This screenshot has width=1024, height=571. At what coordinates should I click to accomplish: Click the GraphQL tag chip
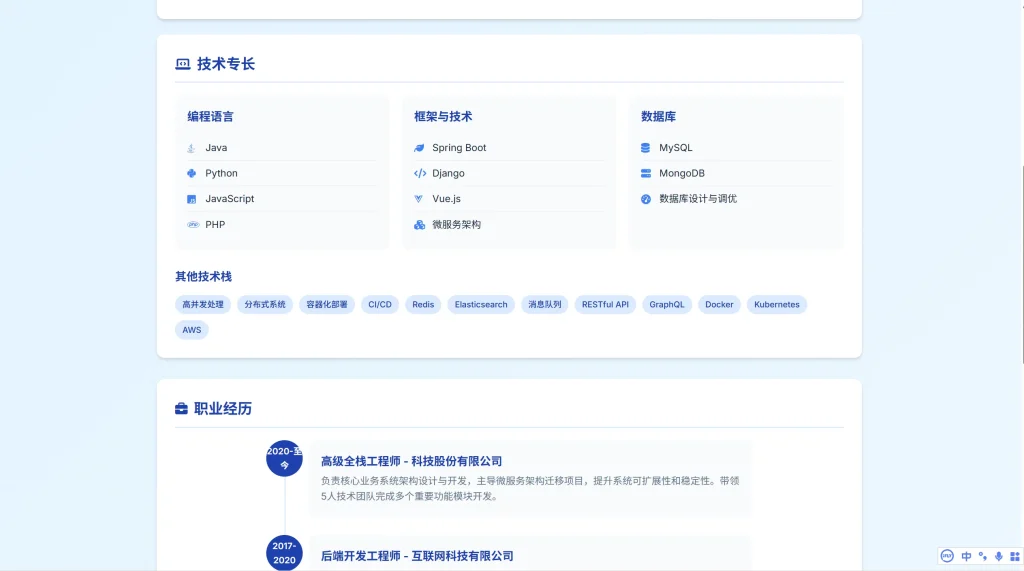tap(667, 304)
